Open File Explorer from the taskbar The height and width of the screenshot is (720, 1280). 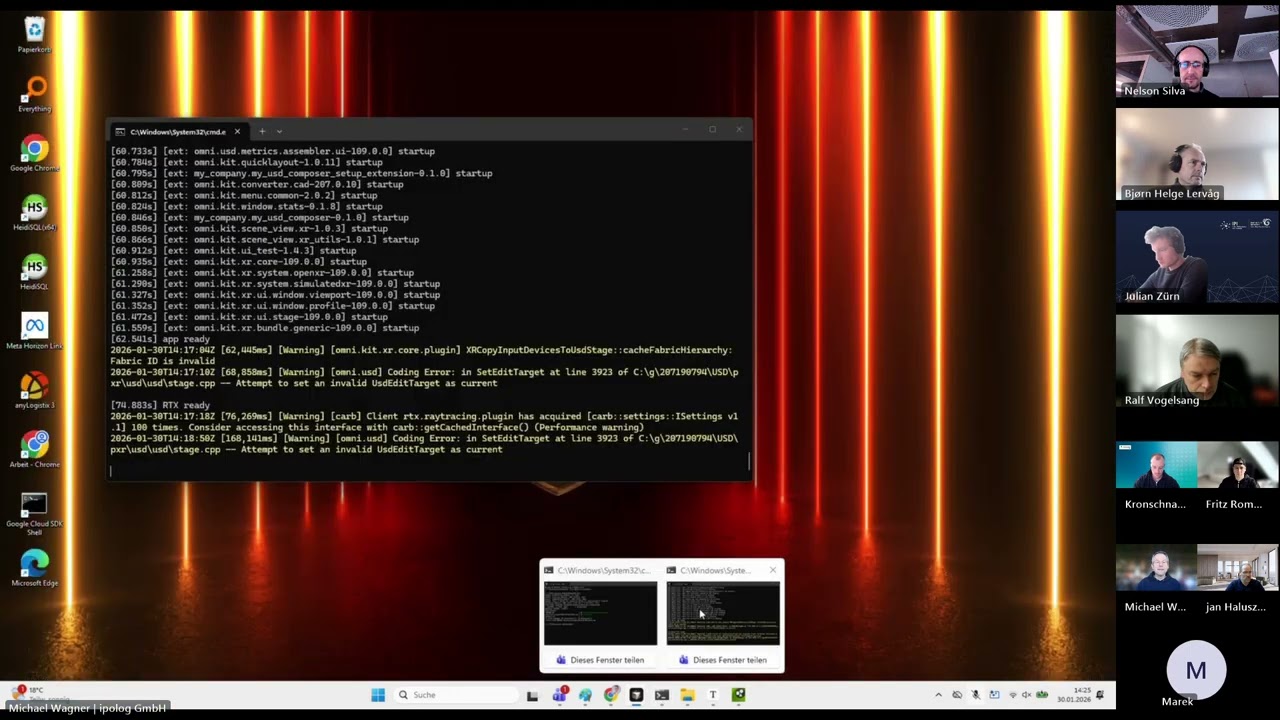[x=688, y=695]
